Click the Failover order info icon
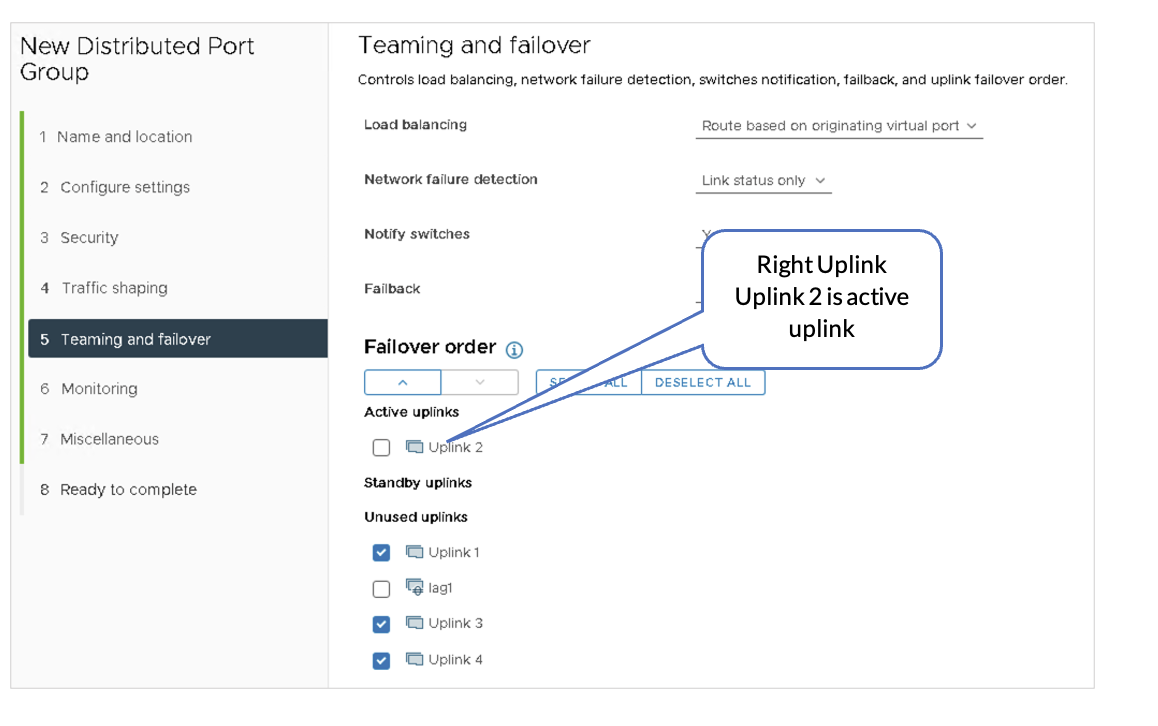 (x=514, y=349)
